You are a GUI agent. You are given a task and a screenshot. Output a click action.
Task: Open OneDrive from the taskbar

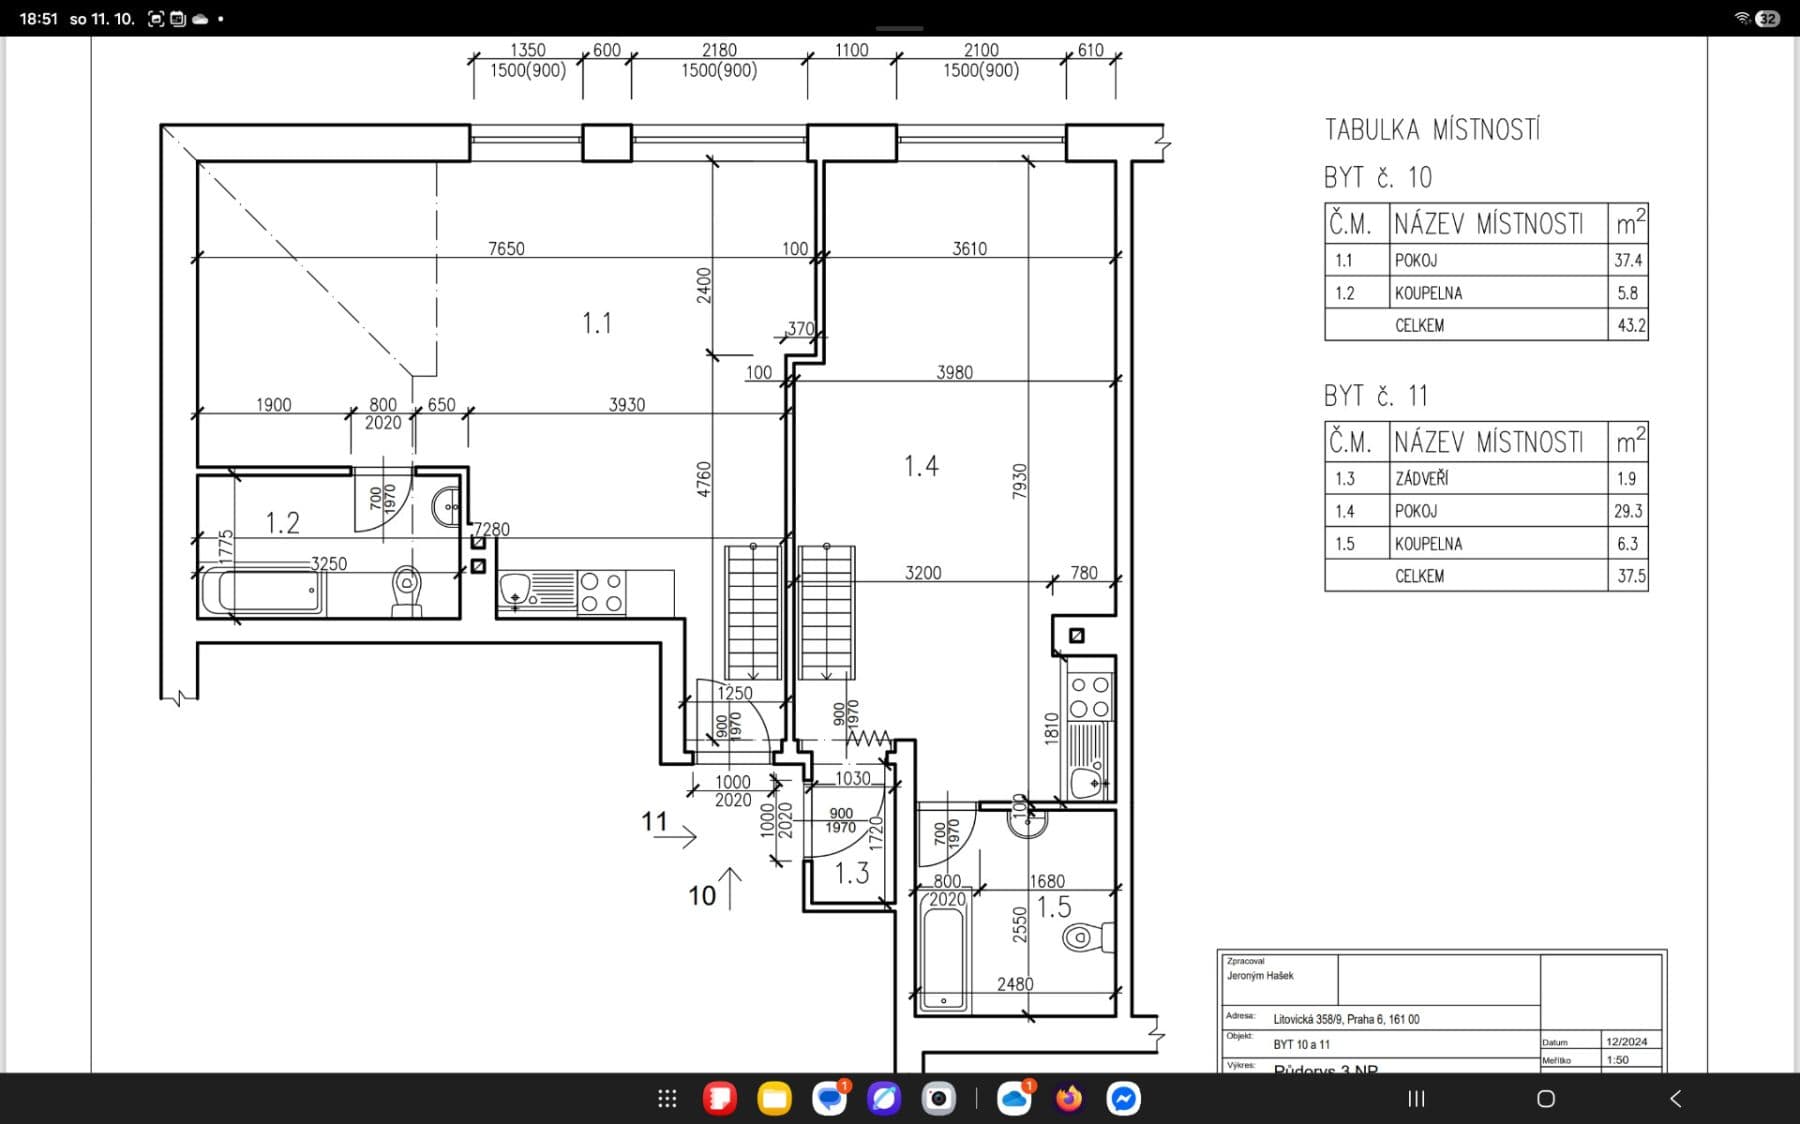click(x=1013, y=1097)
